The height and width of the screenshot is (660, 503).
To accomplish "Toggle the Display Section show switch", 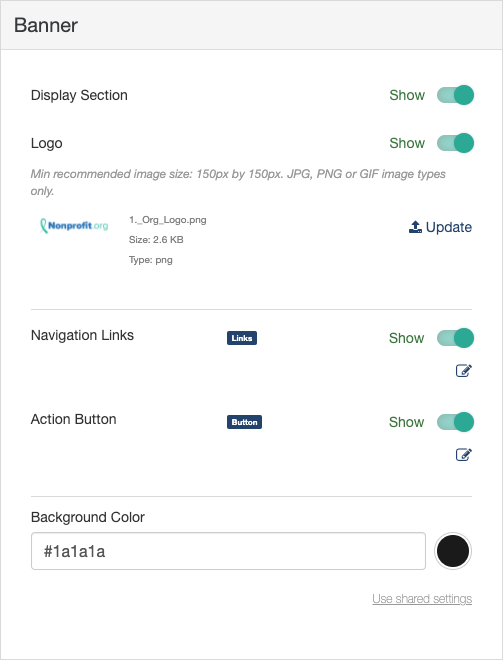I will pos(455,95).
